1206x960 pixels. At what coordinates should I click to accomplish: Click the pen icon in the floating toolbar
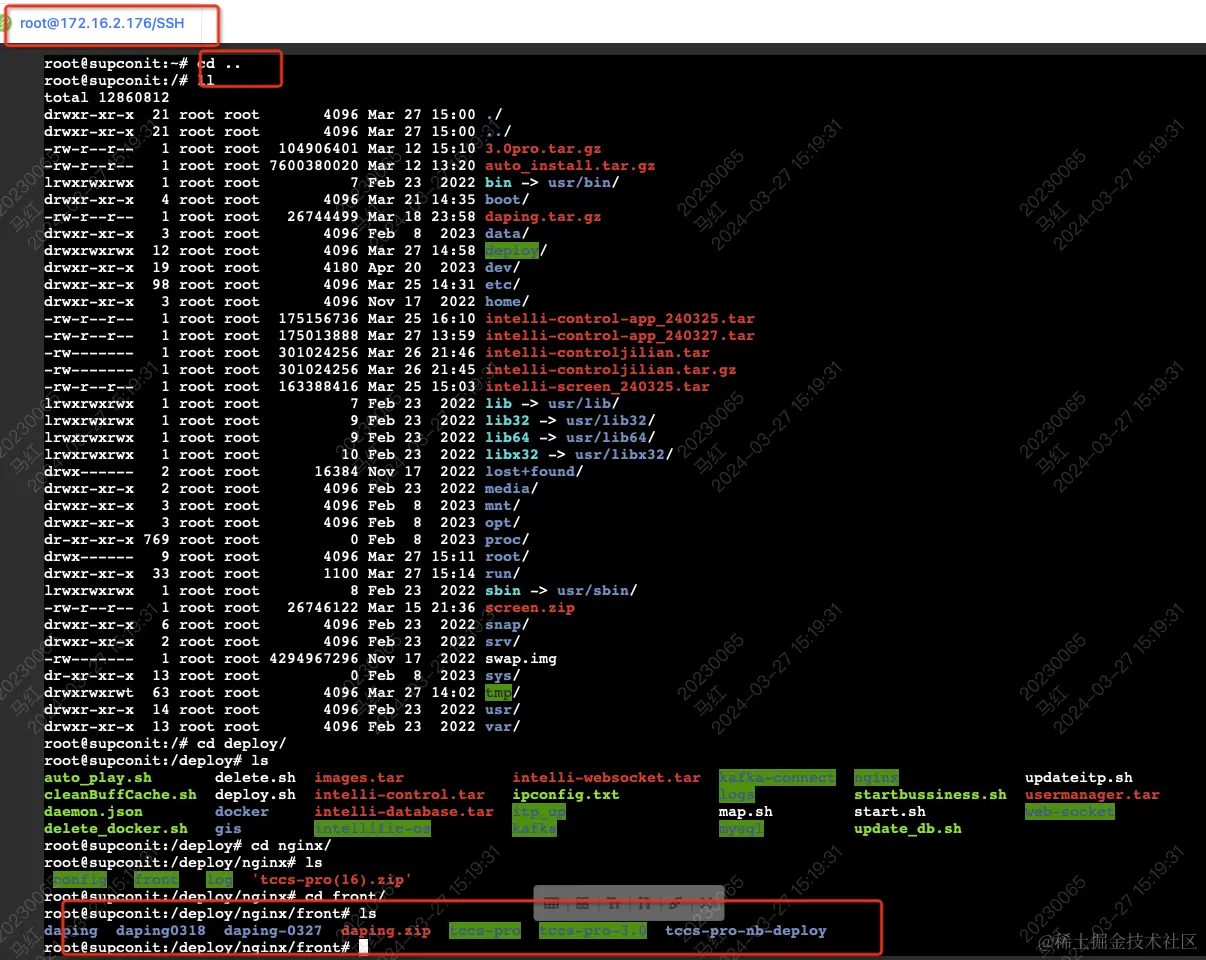point(676,904)
